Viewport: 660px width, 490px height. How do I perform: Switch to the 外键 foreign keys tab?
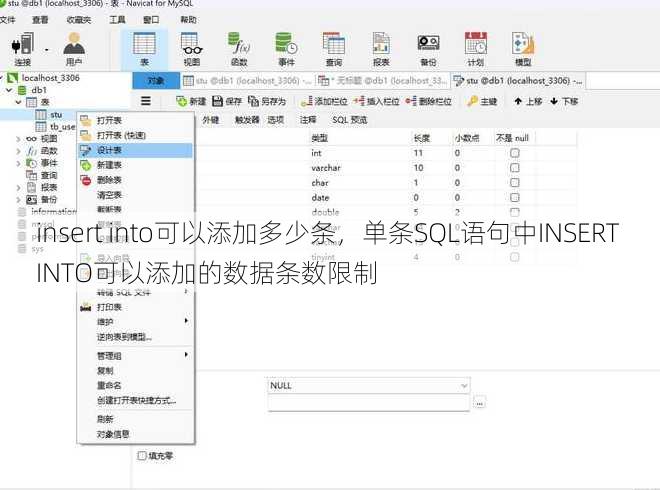click(210, 120)
